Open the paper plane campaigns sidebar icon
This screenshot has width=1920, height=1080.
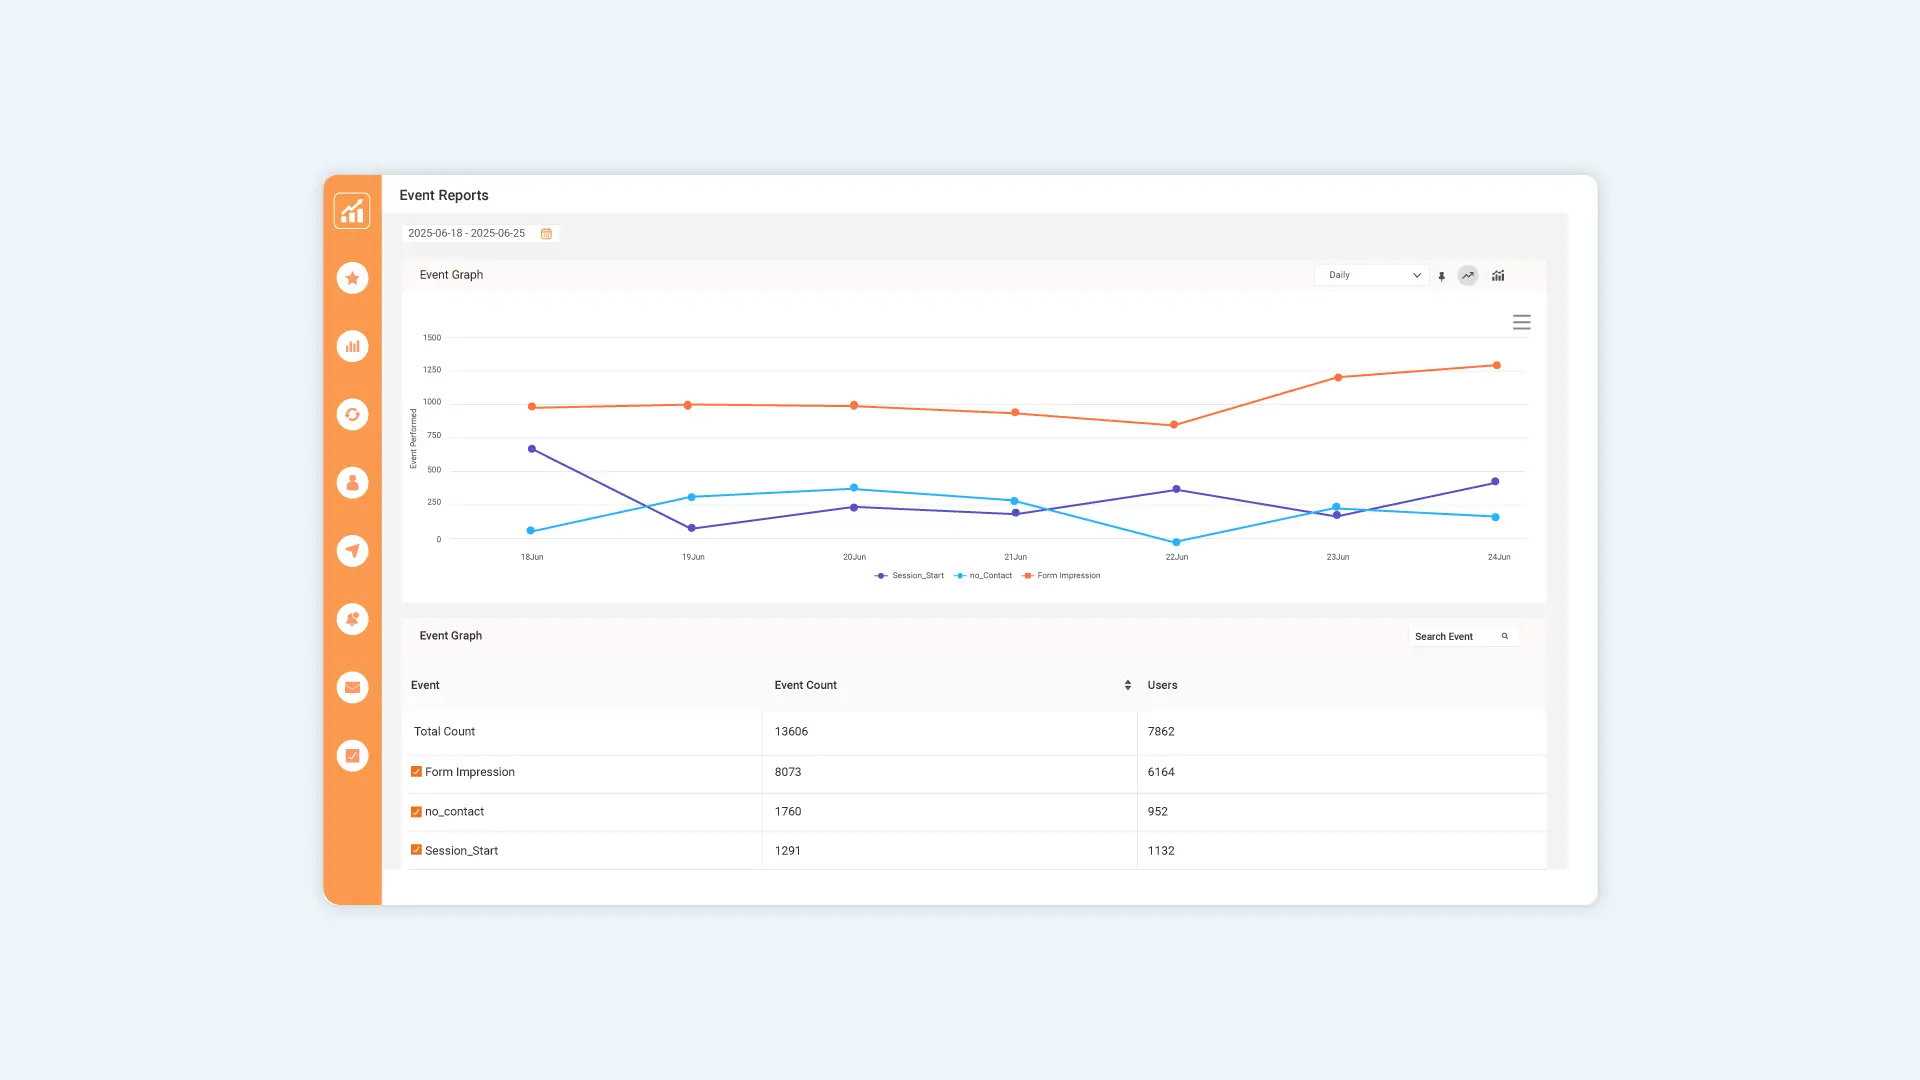tap(352, 551)
